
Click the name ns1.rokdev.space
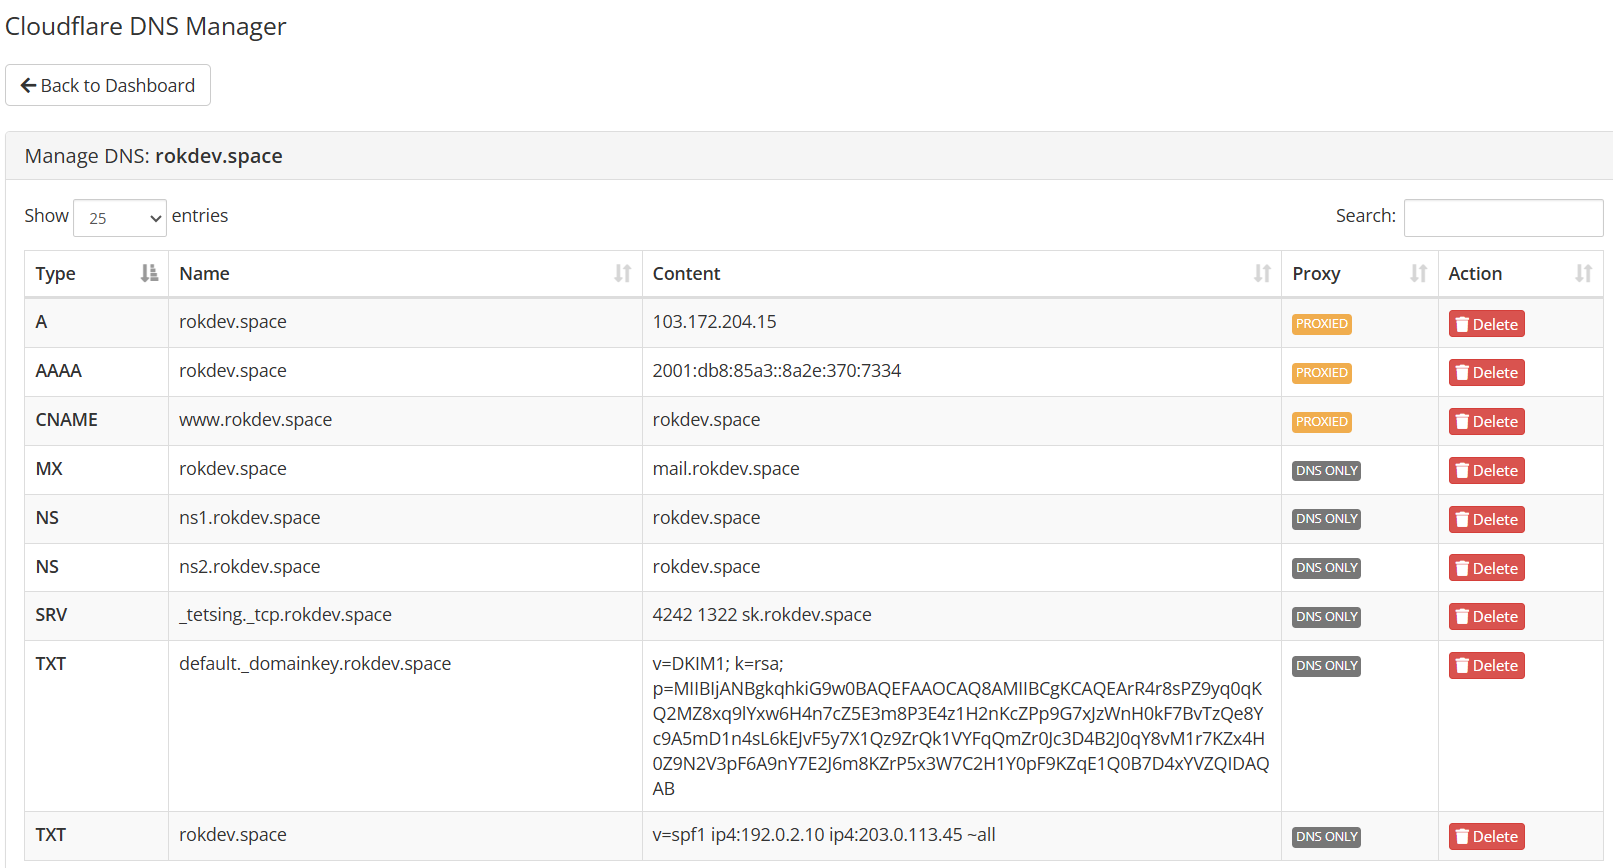[249, 518]
